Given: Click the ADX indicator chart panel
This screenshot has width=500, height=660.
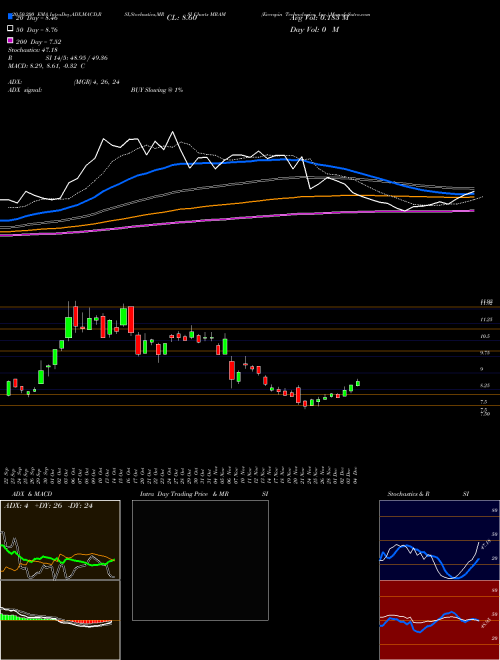Looking at the screenshot, I should [x=60, y=540].
